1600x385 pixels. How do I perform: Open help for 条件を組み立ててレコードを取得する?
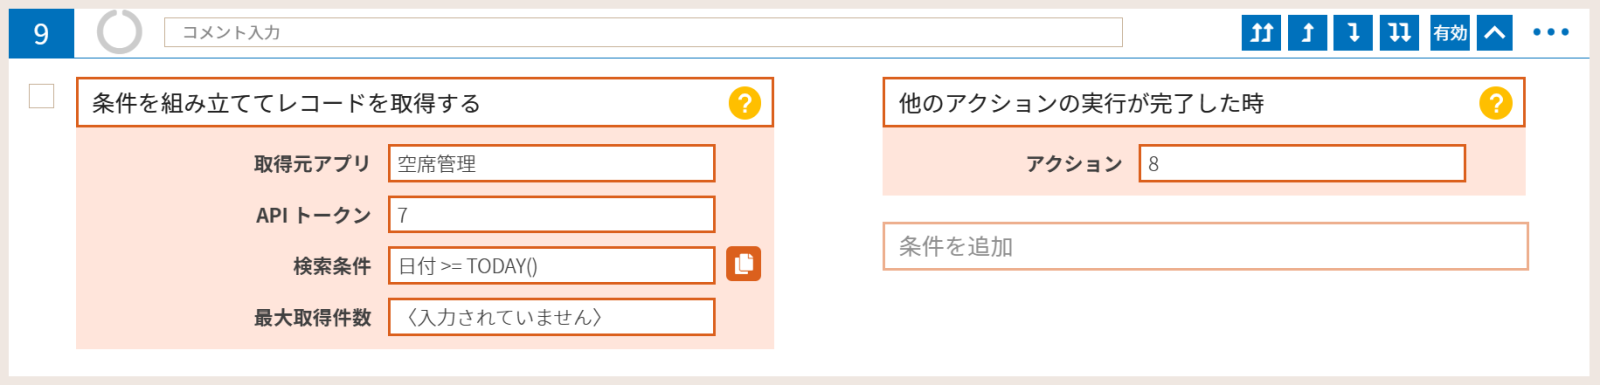coord(744,103)
